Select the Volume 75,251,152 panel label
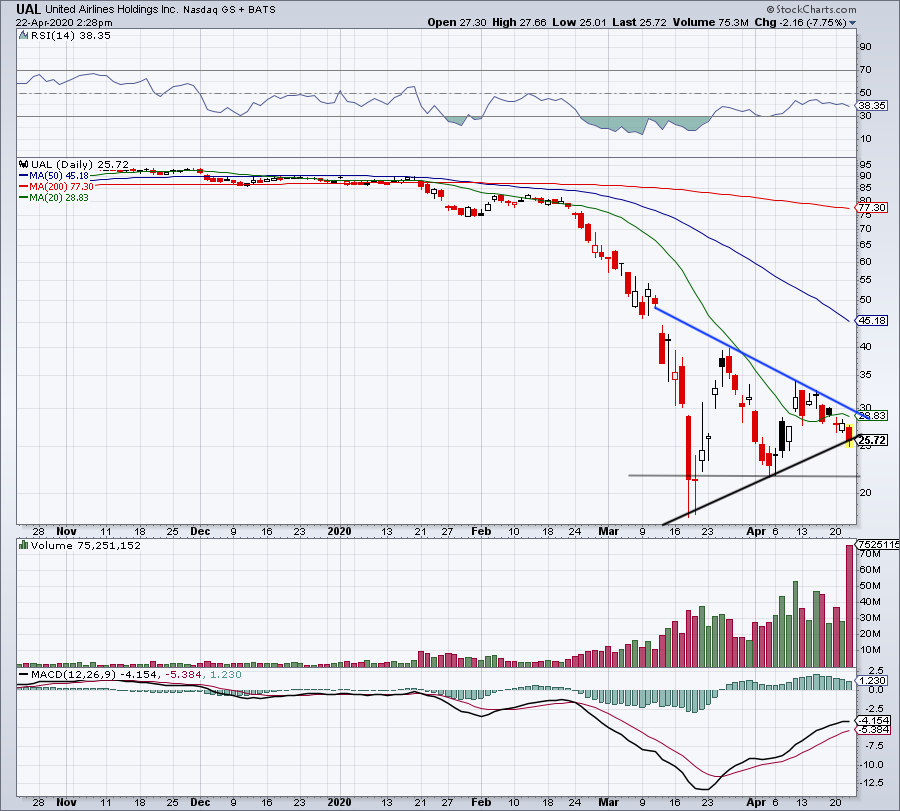The height and width of the screenshot is (811, 900). pos(86,545)
